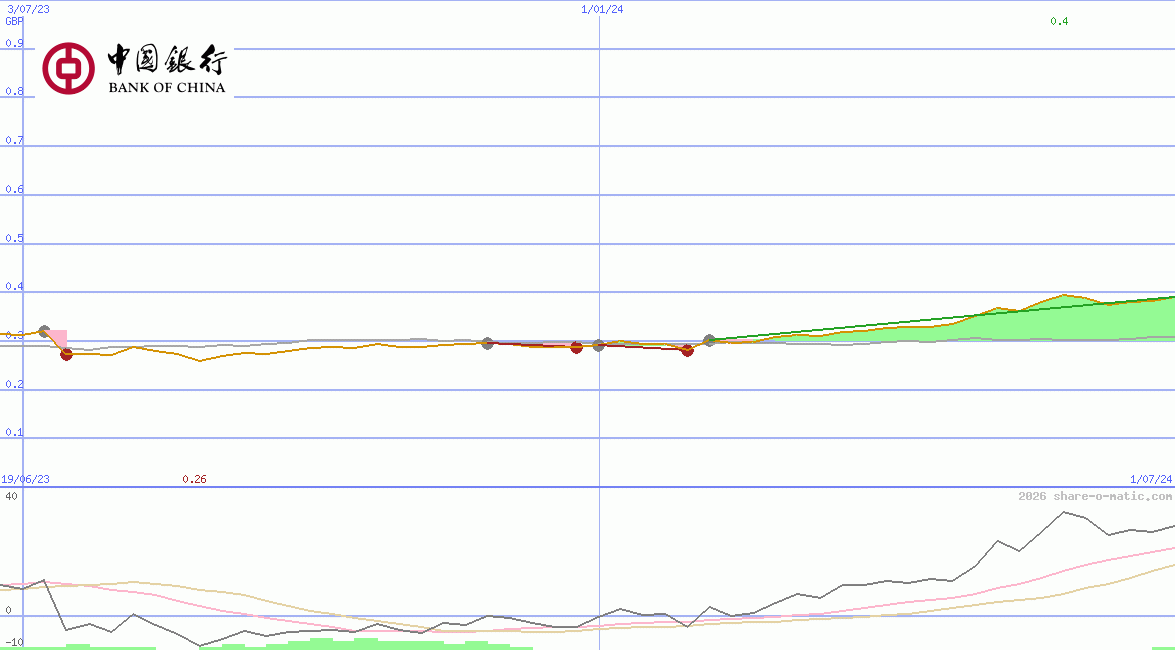Click the -10 indicator axis label

coord(14,643)
